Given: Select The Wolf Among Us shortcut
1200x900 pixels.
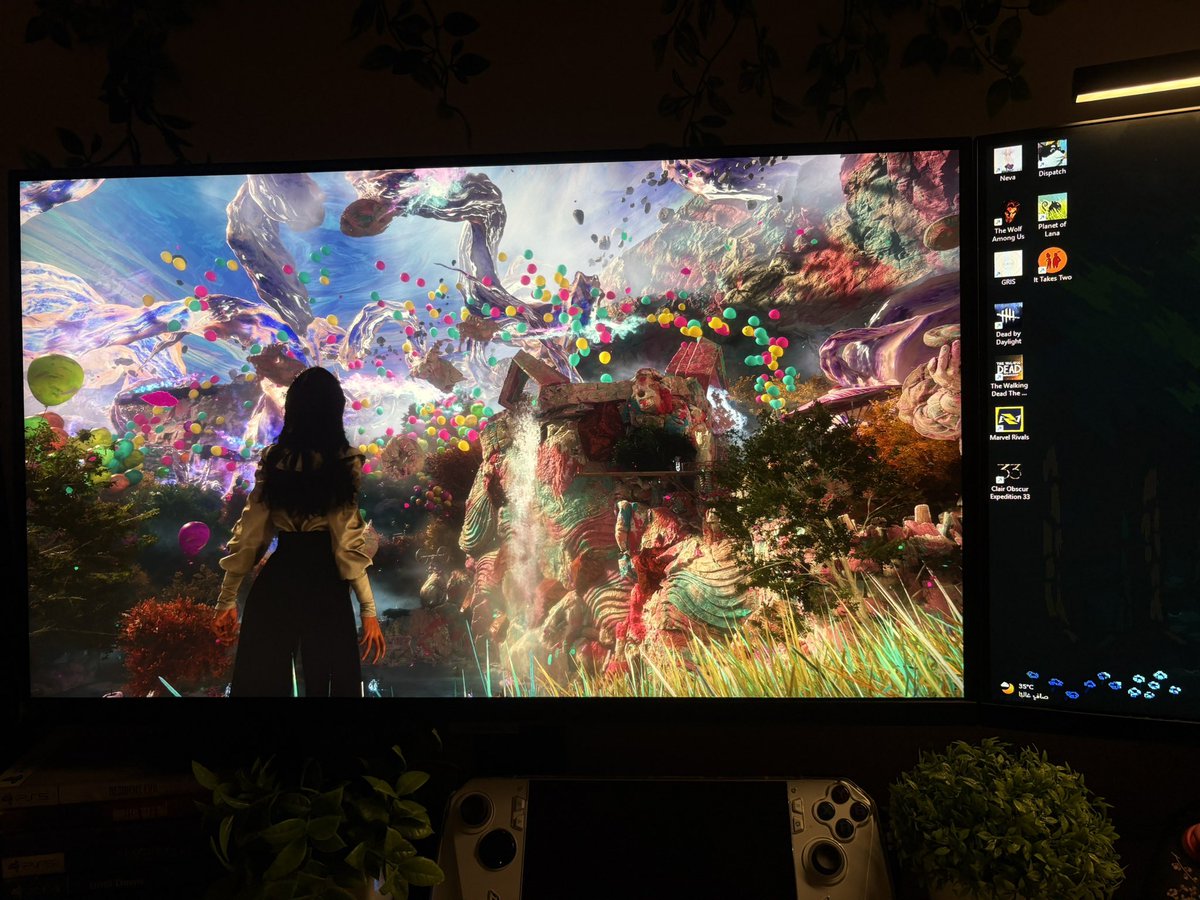Looking at the screenshot, I should tap(1008, 221).
